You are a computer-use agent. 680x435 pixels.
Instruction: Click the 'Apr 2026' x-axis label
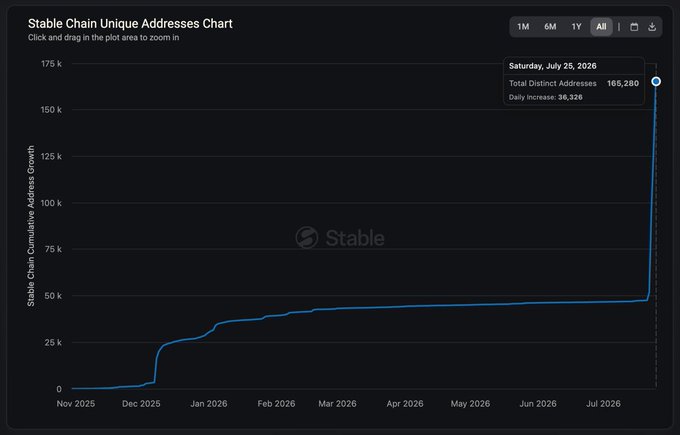click(x=405, y=404)
